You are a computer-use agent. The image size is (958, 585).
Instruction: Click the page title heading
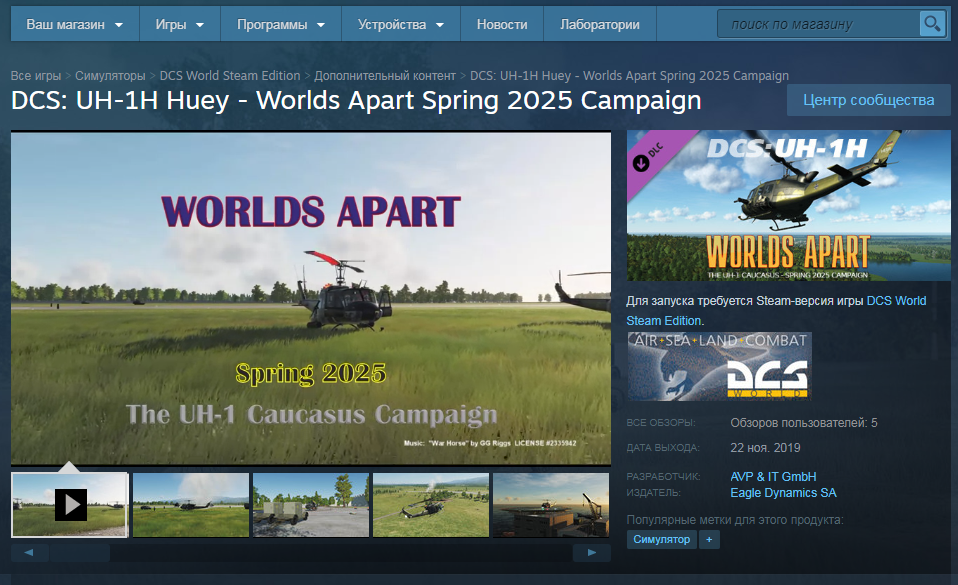click(x=356, y=100)
